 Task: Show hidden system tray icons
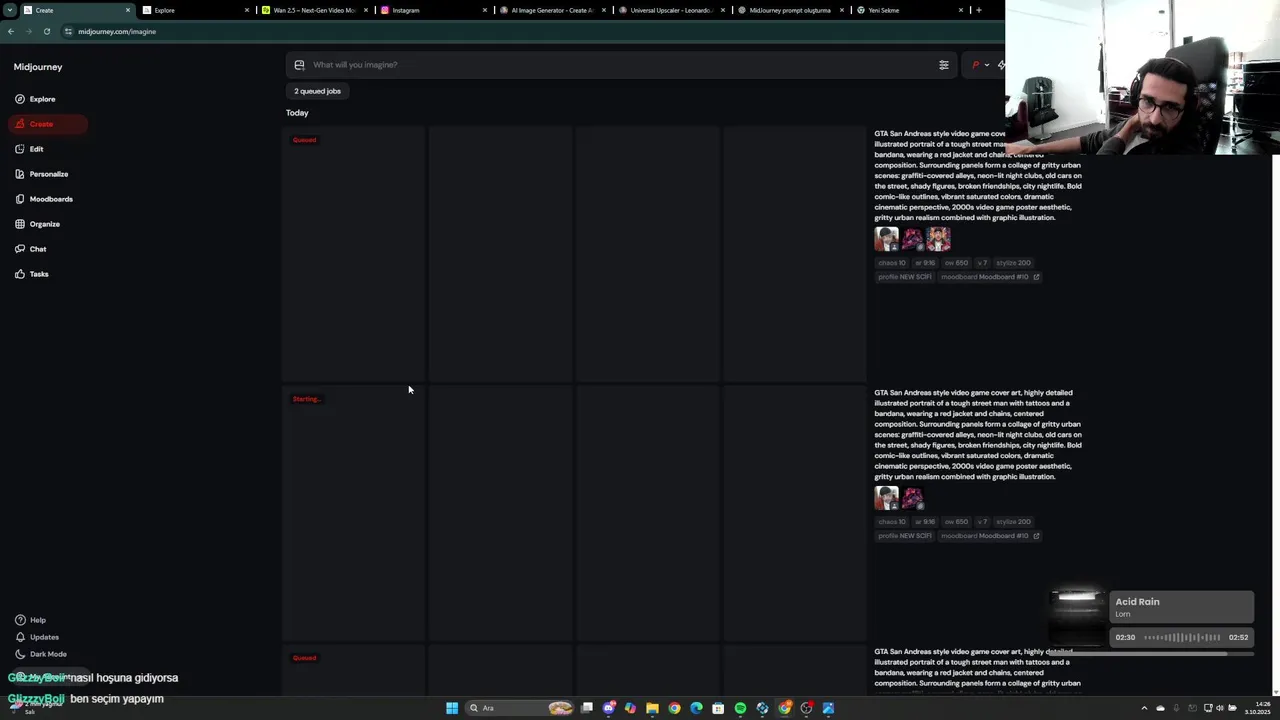pyautogui.click(x=1144, y=708)
